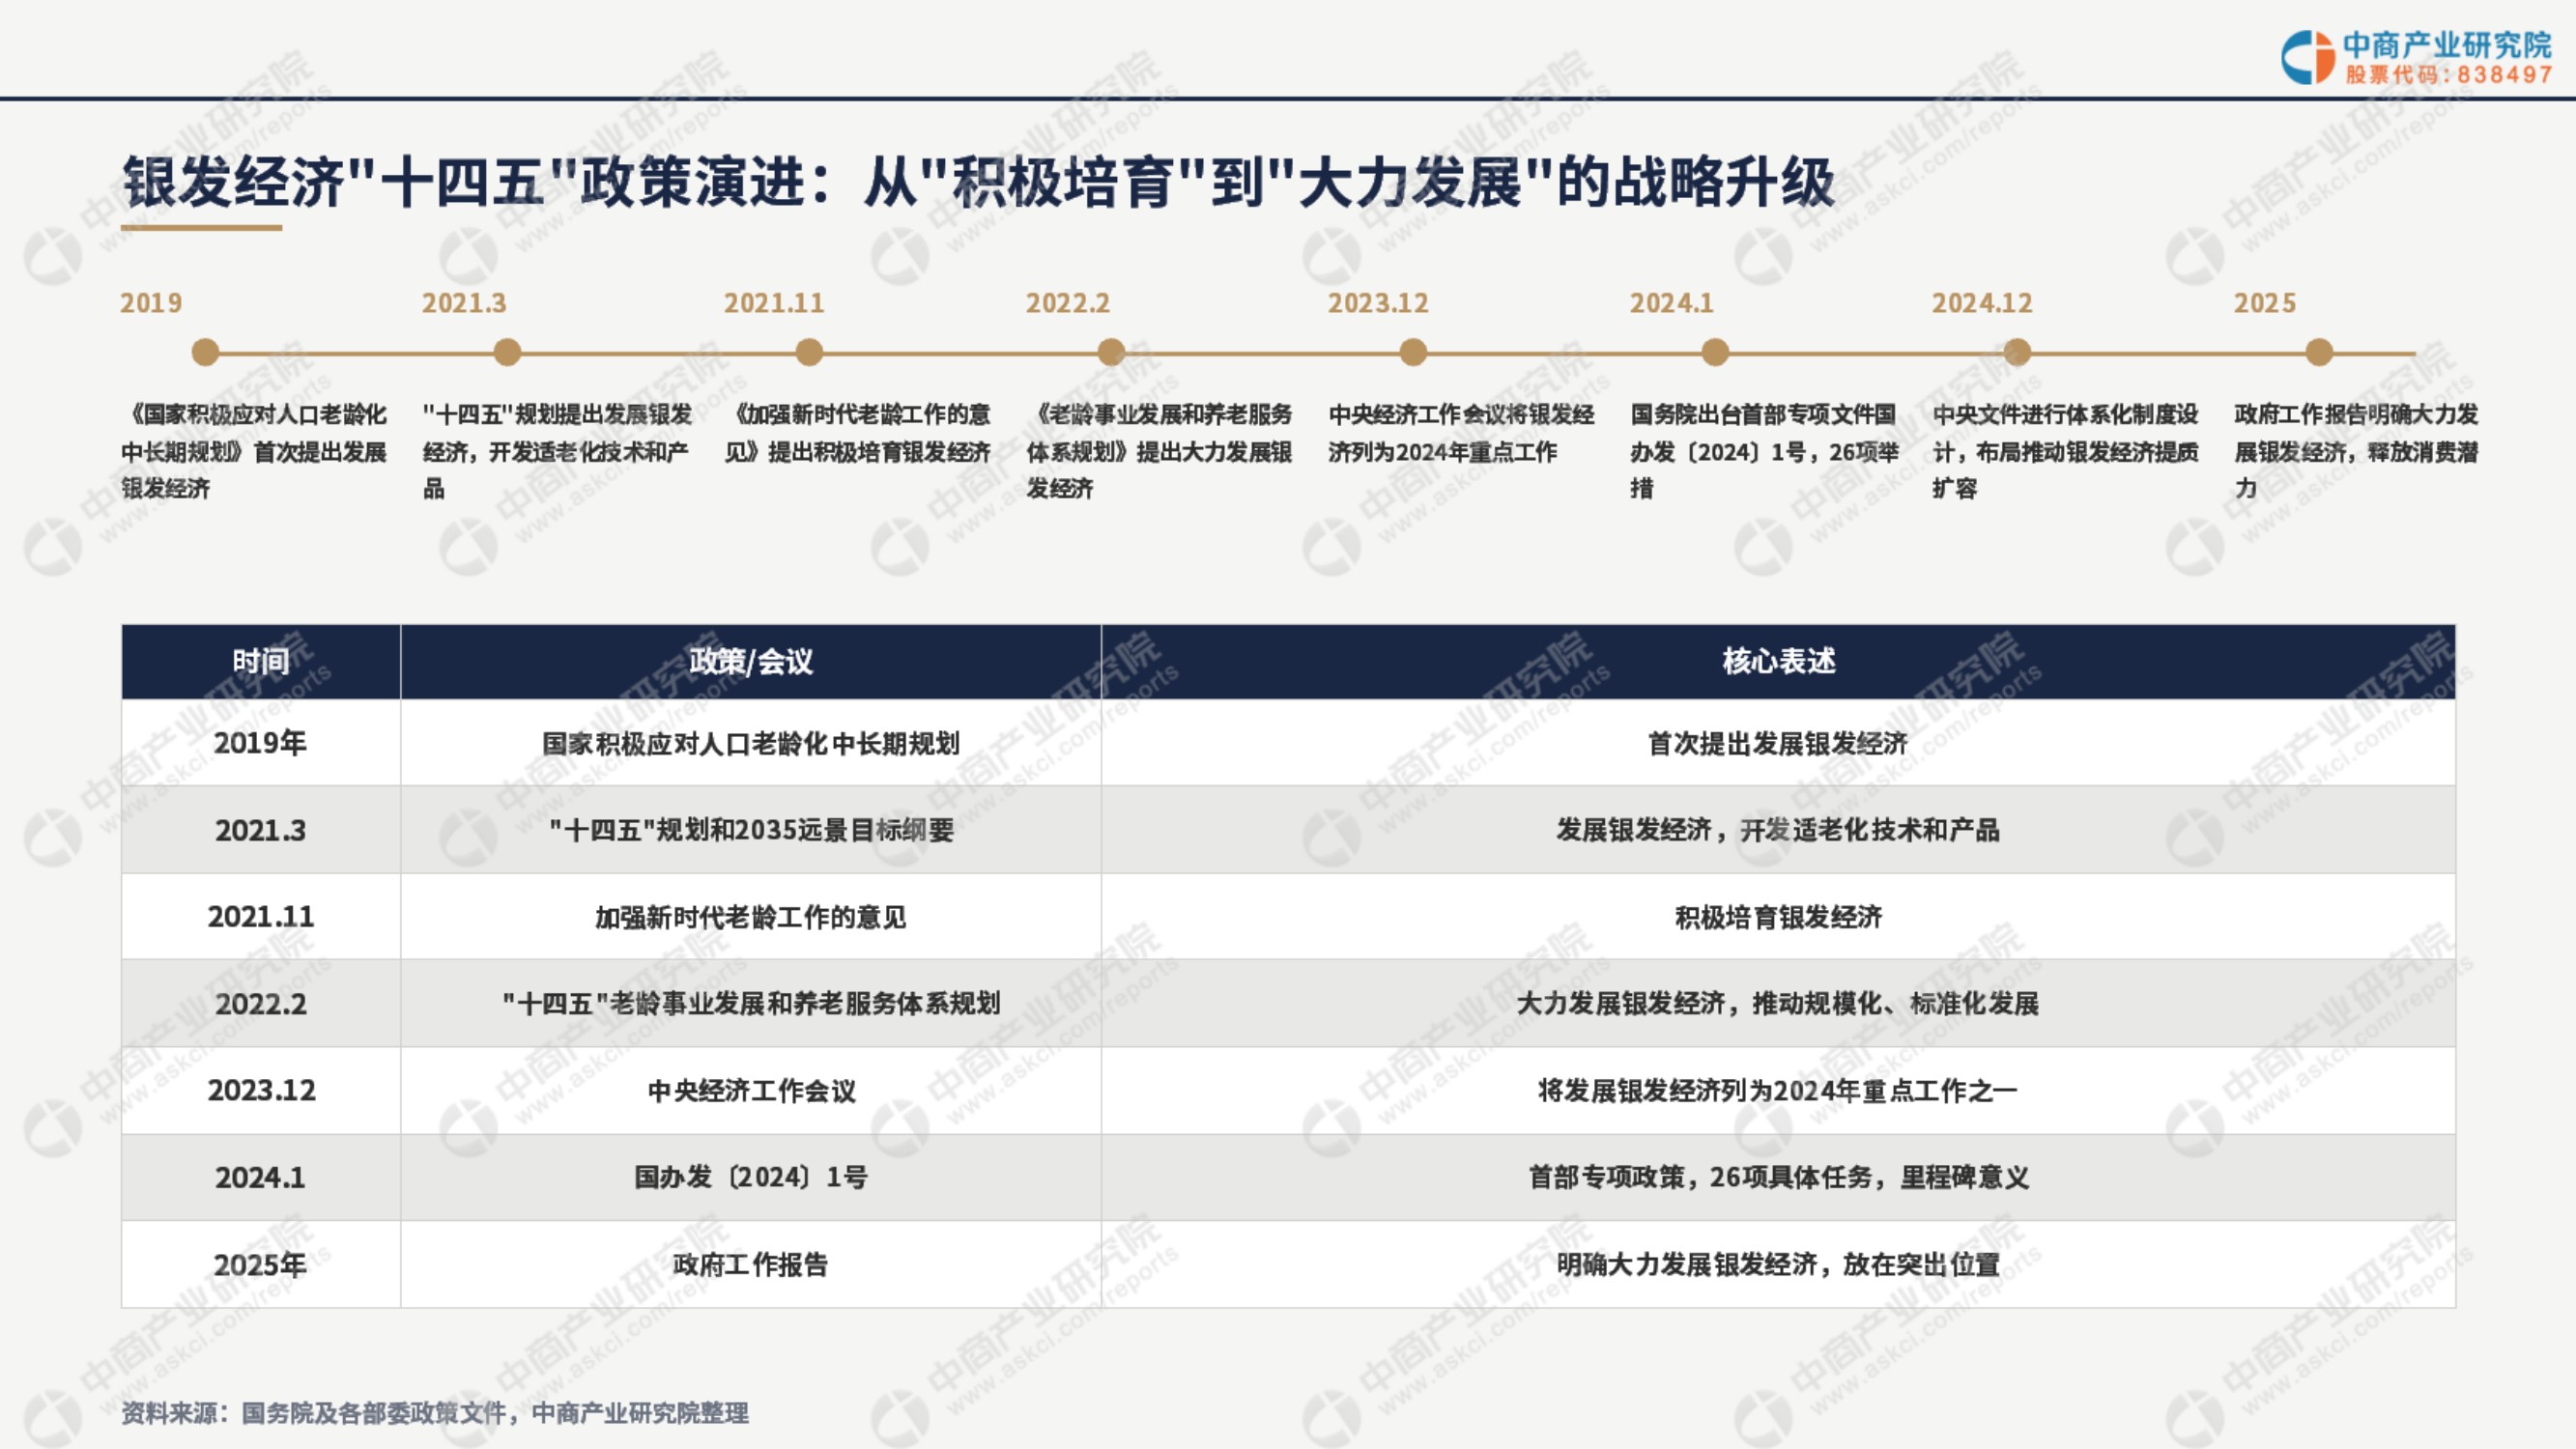
Task: Click the 政策/会议 table header
Action: pyautogui.click(x=751, y=661)
